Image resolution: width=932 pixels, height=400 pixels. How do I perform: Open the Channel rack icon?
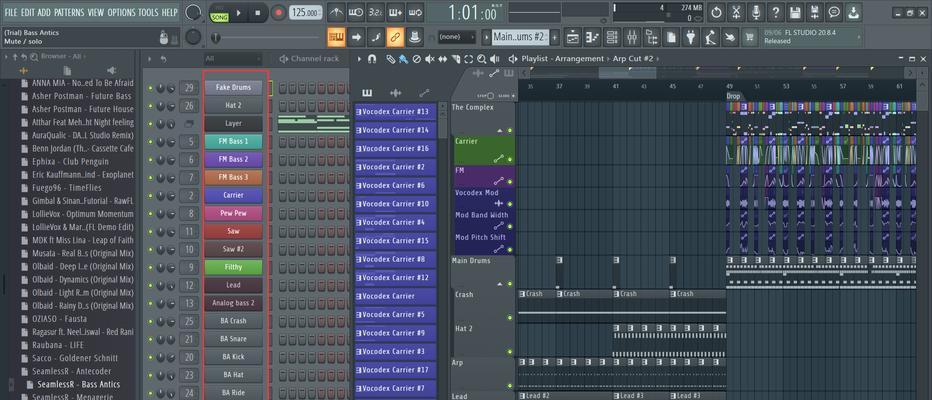click(612, 37)
